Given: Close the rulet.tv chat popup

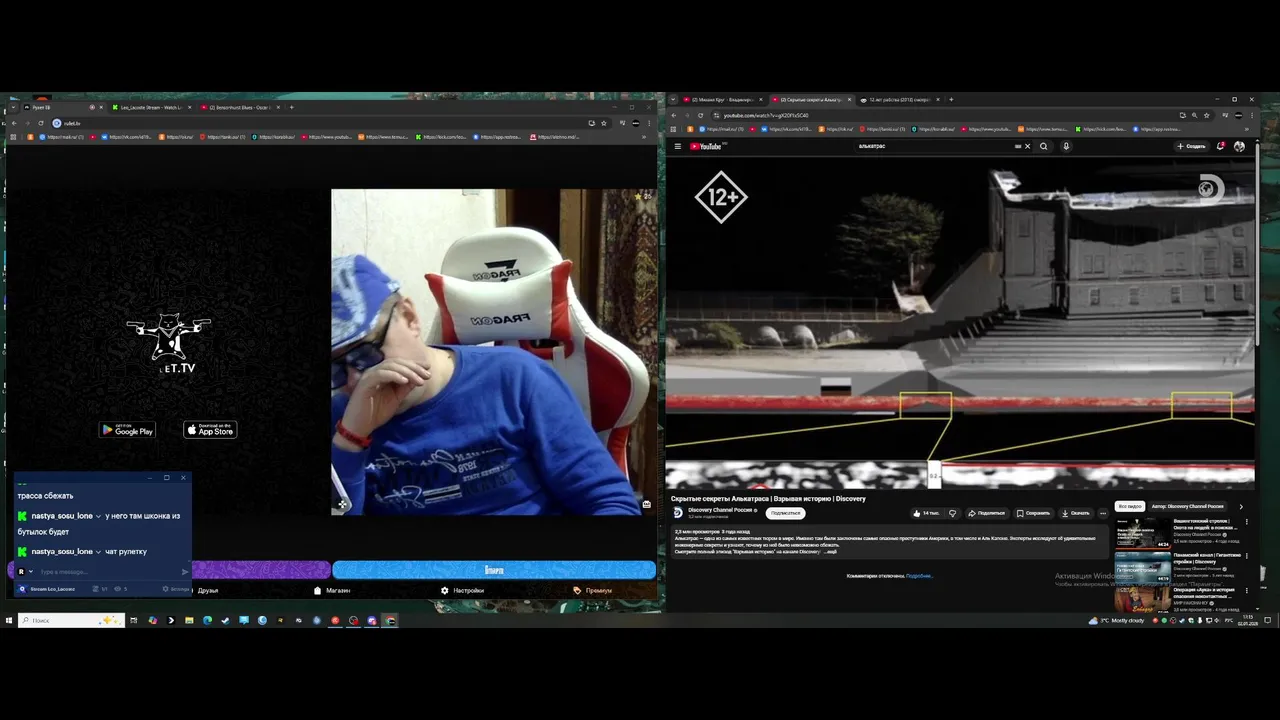Looking at the screenshot, I should point(183,478).
